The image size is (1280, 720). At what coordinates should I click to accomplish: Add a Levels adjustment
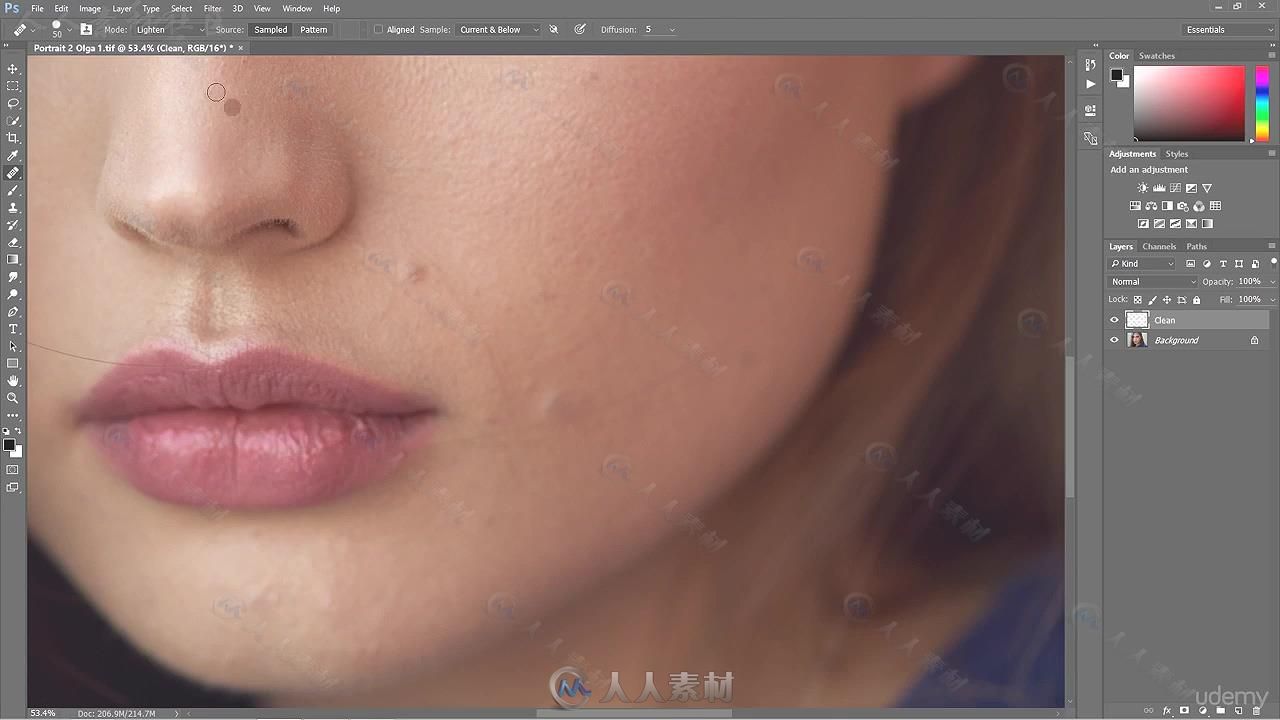coord(1159,188)
